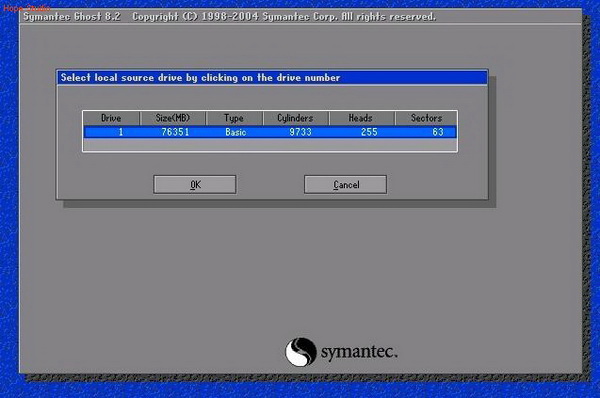
Task: Select drive number 1 in the list
Action: click(121, 132)
